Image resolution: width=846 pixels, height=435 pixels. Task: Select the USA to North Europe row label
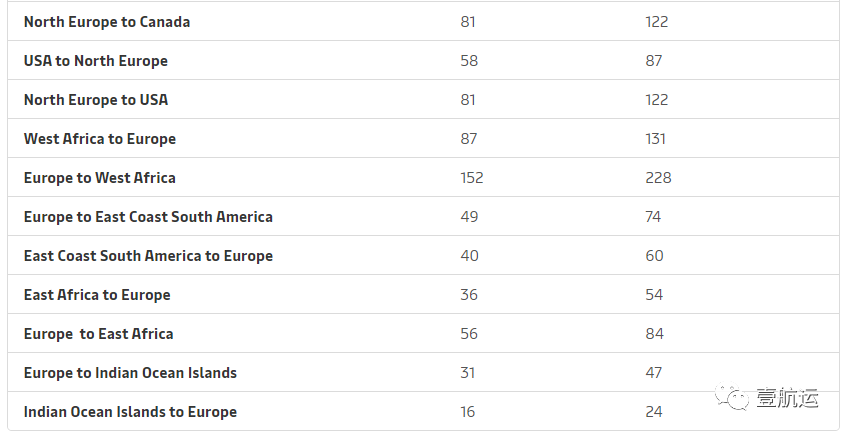95,61
